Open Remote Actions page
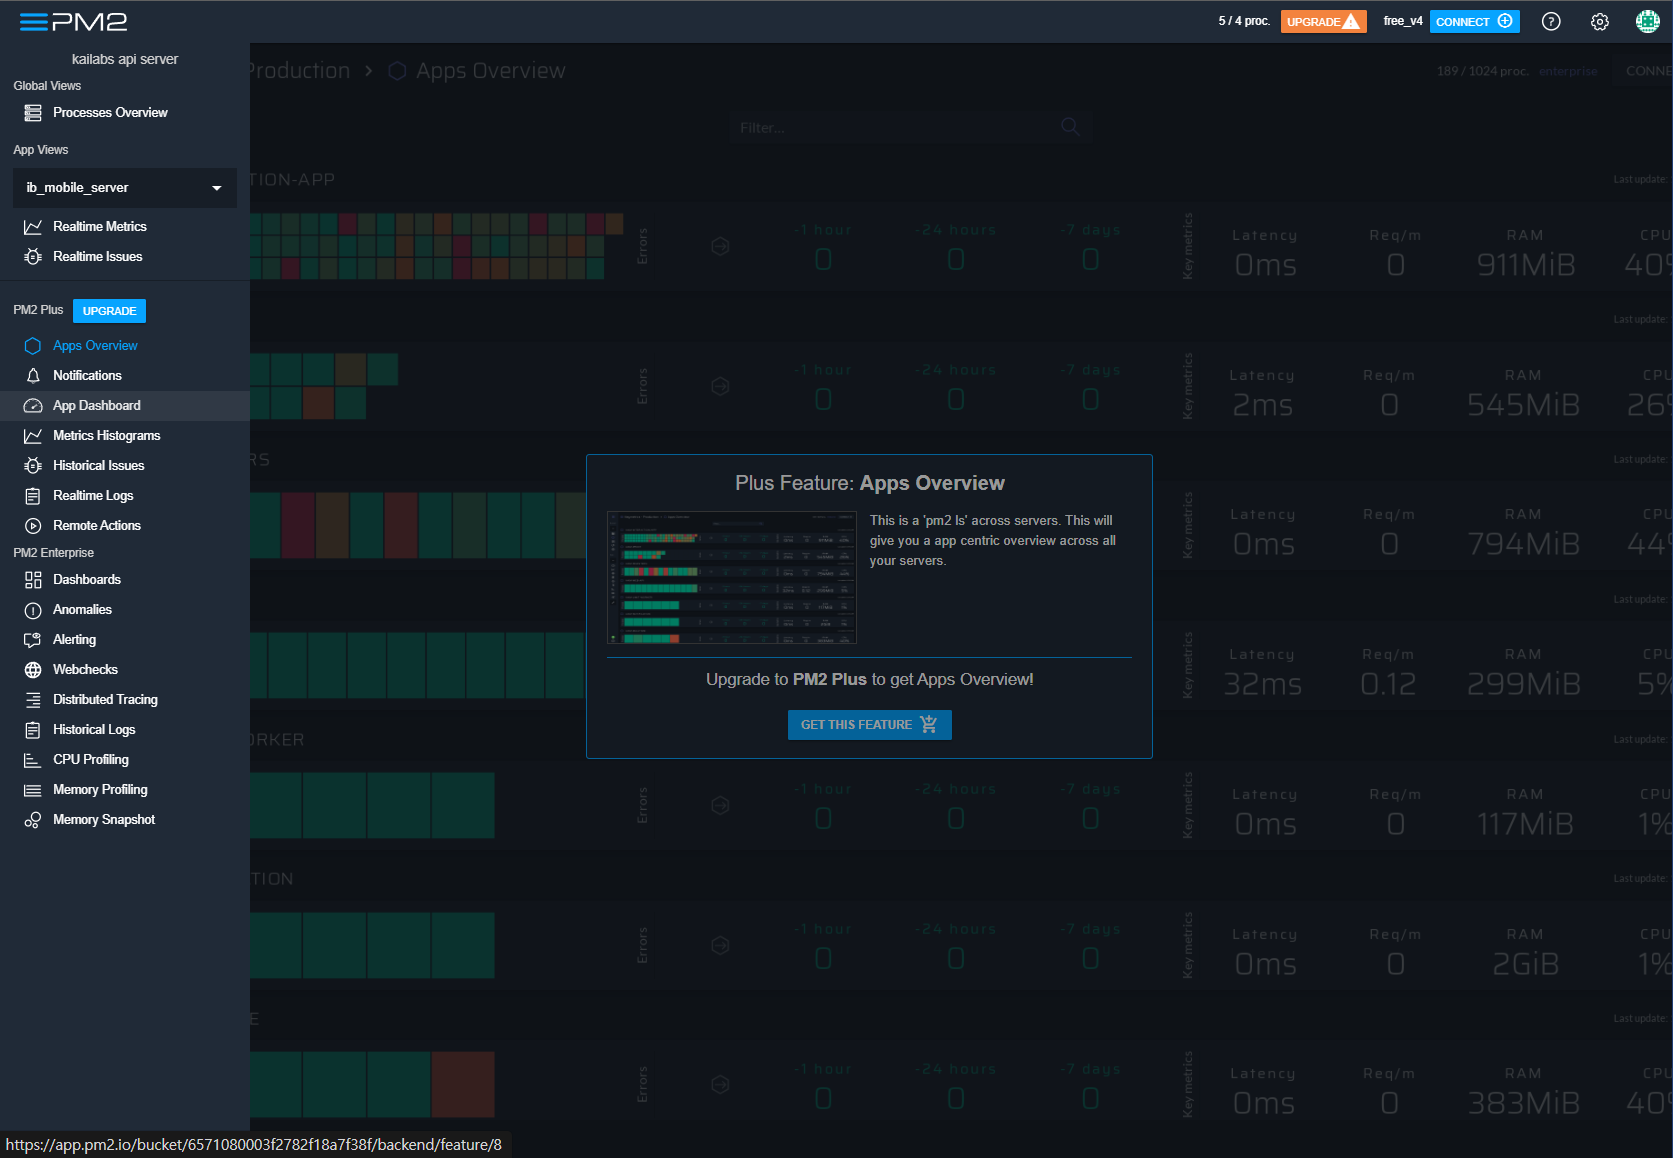The height and width of the screenshot is (1158, 1673). click(125, 526)
